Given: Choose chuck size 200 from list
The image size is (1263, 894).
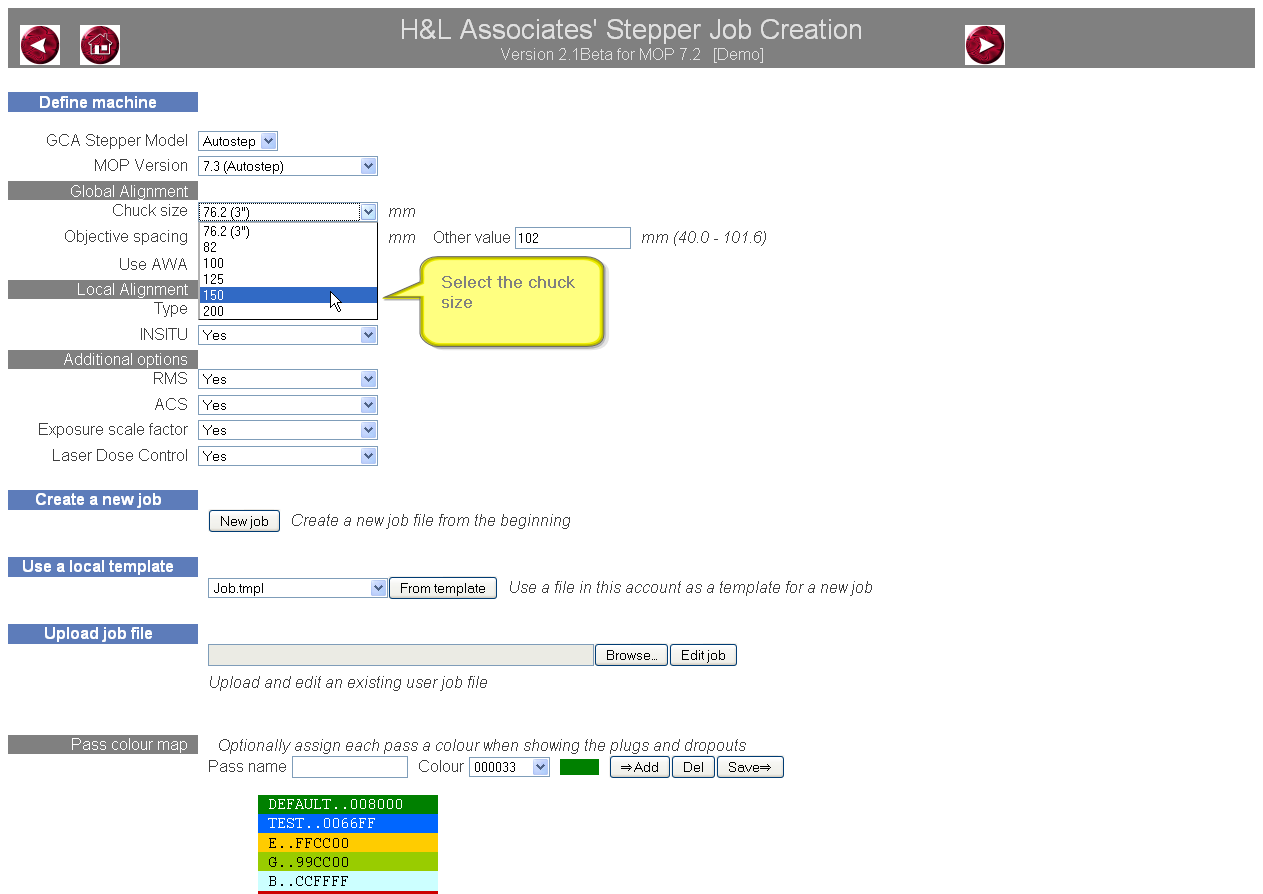Looking at the screenshot, I should [x=288, y=311].
